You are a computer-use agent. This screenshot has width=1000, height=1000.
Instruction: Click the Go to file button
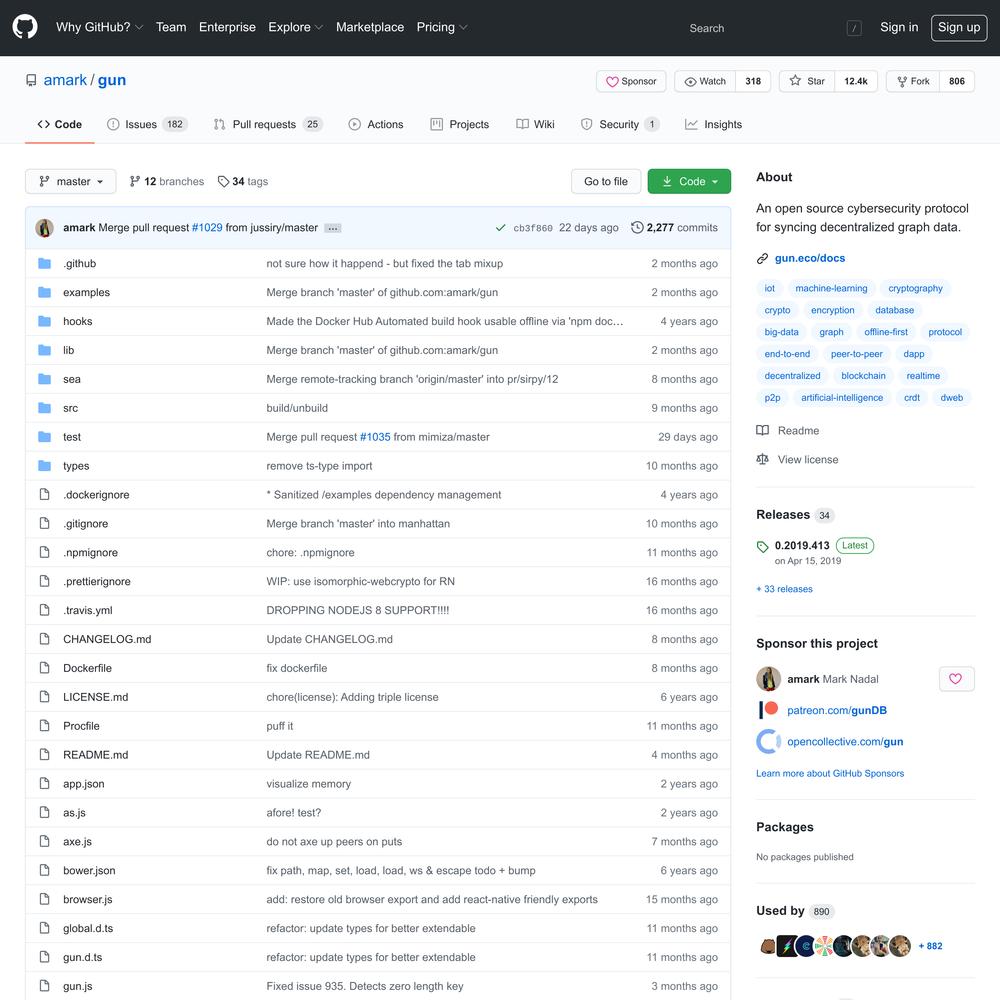pos(606,181)
